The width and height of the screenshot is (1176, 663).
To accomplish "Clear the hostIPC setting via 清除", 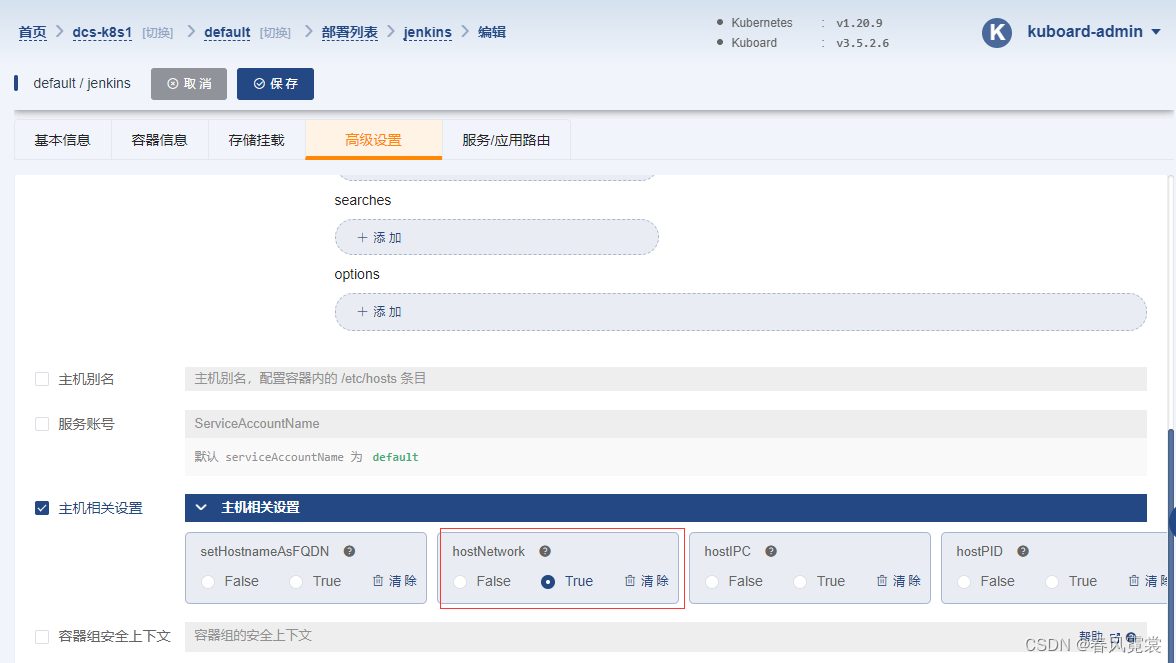I will tap(898, 581).
